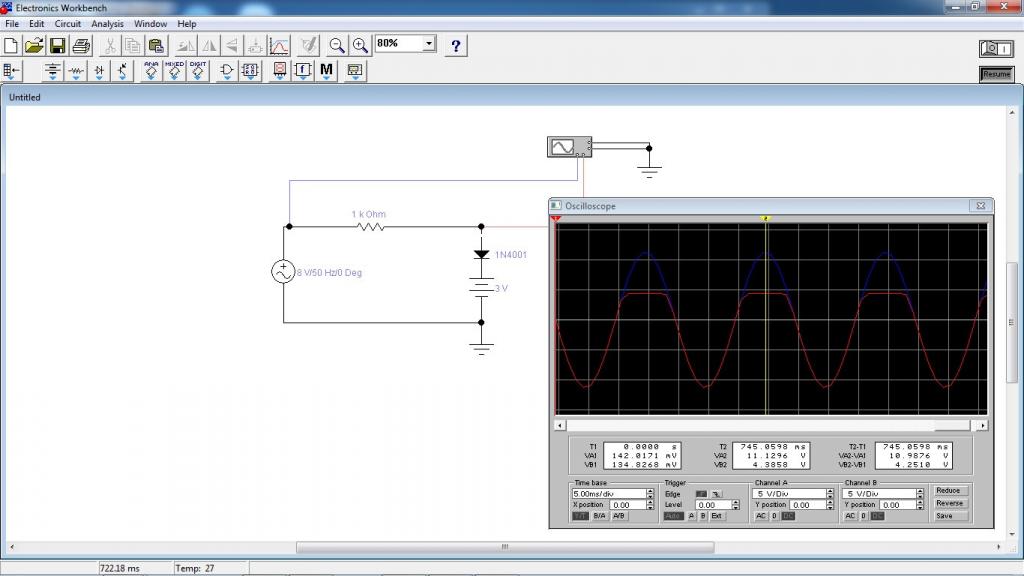The height and width of the screenshot is (576, 1024).
Task: Click the Zoom In magnifier icon
Action: point(359,45)
